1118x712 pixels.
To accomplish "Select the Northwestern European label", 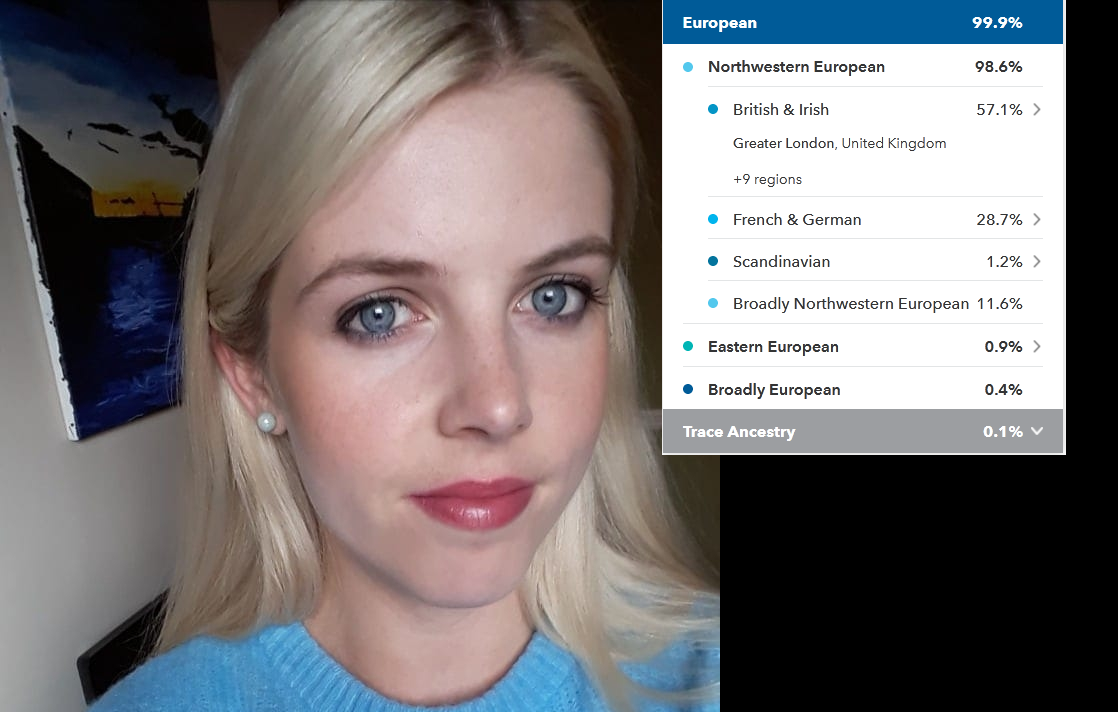I will click(796, 67).
